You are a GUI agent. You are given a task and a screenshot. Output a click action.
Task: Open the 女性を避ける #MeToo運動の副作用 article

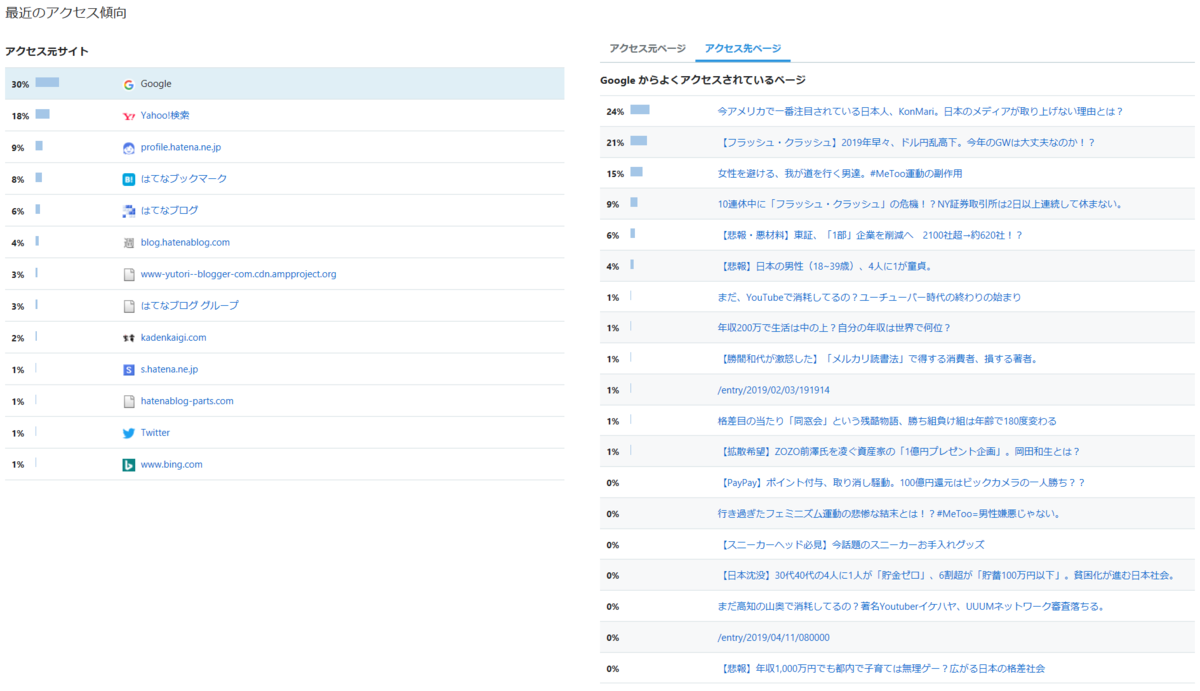840,174
